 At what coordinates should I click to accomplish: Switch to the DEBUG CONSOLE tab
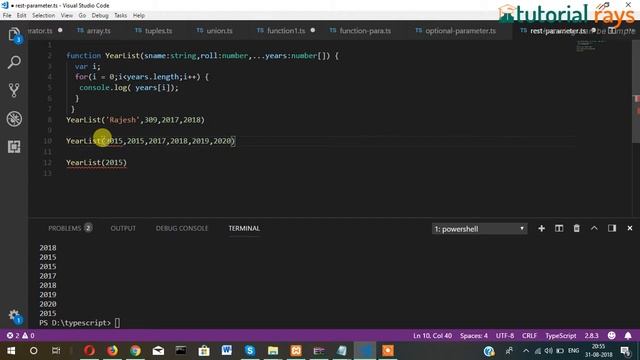pos(182,228)
